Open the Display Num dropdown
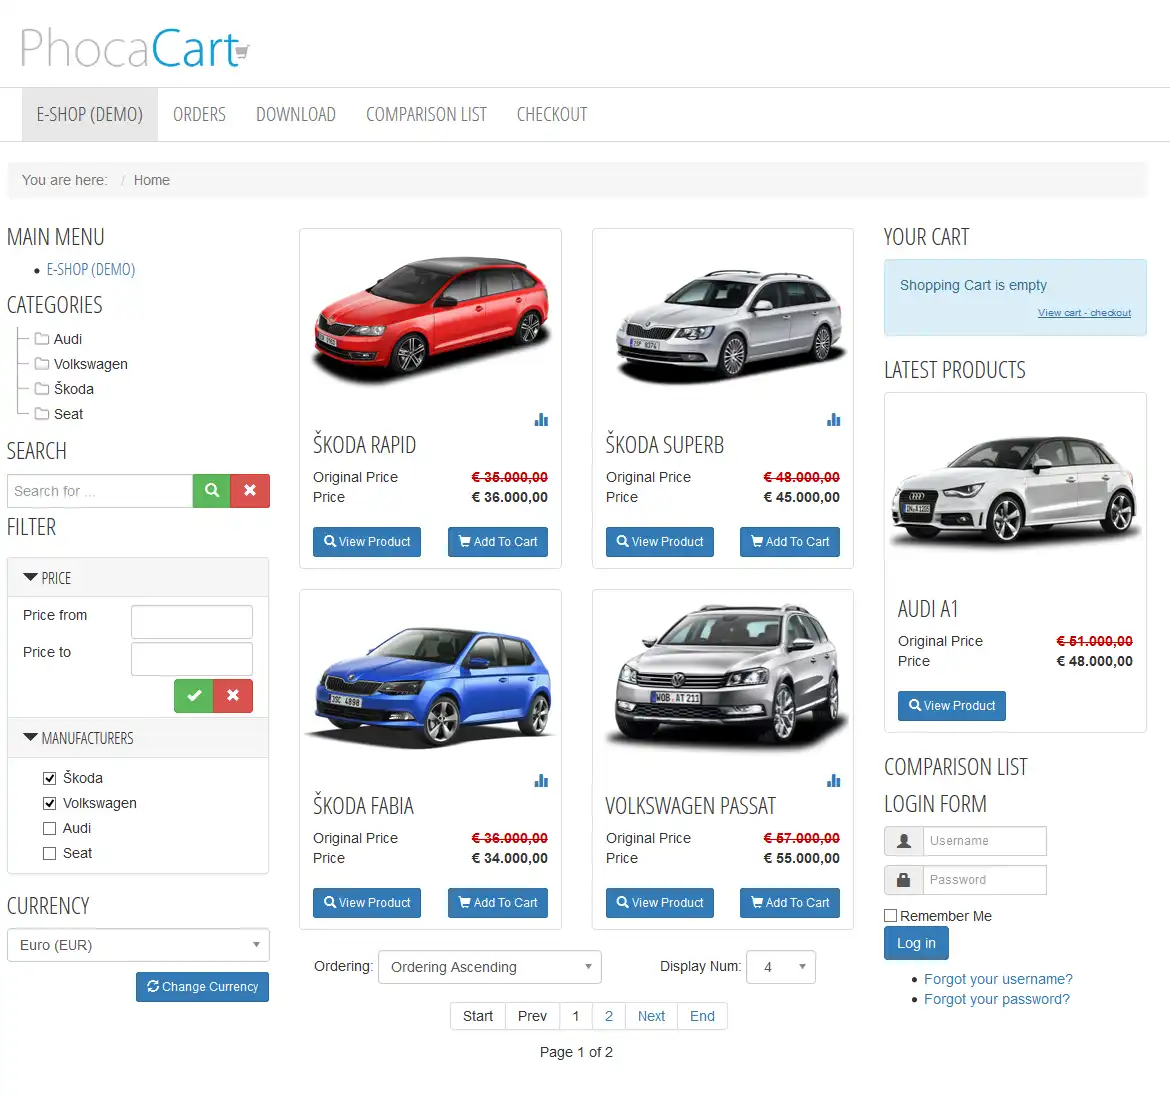The width and height of the screenshot is (1170, 1100). click(x=780, y=966)
